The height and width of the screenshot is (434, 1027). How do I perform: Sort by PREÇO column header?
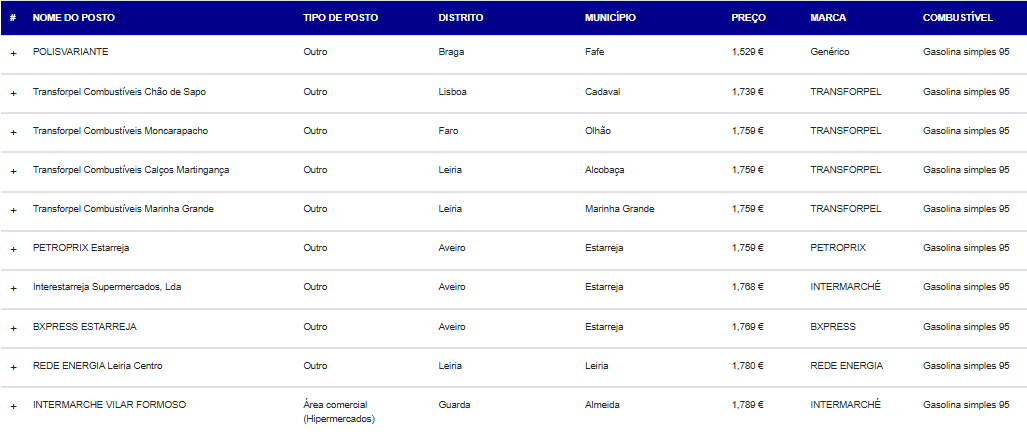749,18
